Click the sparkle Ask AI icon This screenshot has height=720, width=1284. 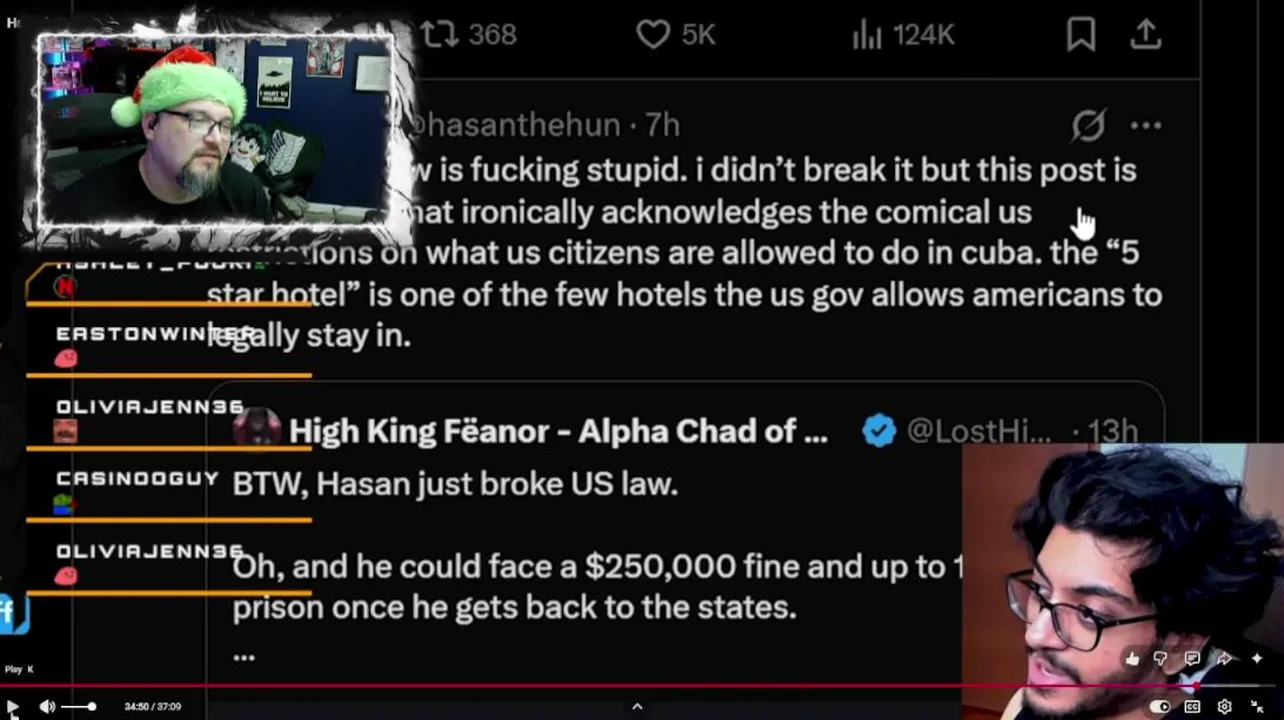tap(1256, 658)
